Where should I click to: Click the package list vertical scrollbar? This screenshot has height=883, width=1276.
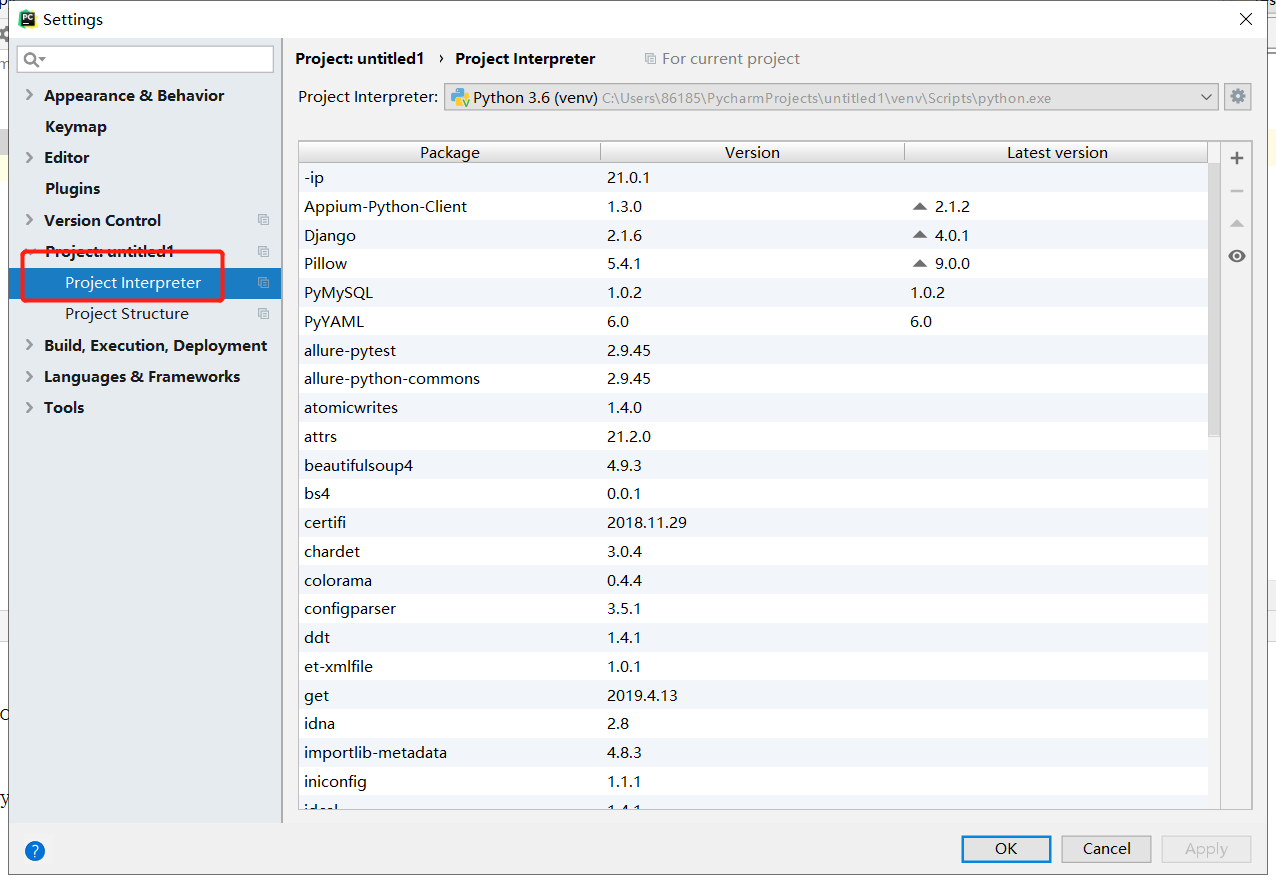(1214, 300)
